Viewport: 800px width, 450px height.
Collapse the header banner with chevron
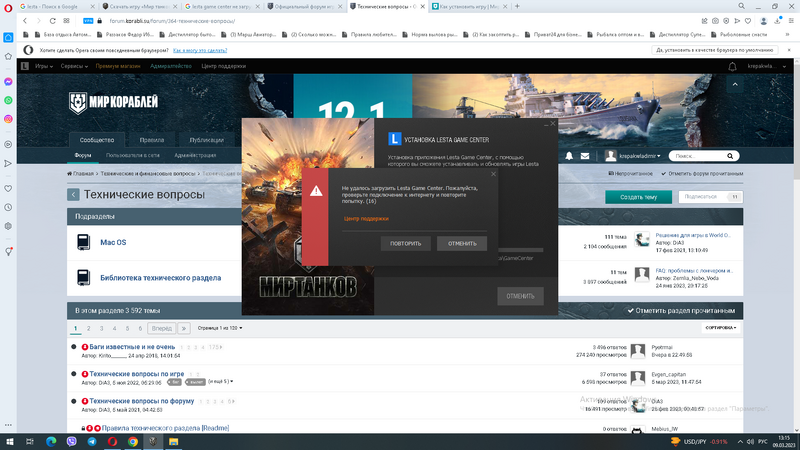[735, 85]
